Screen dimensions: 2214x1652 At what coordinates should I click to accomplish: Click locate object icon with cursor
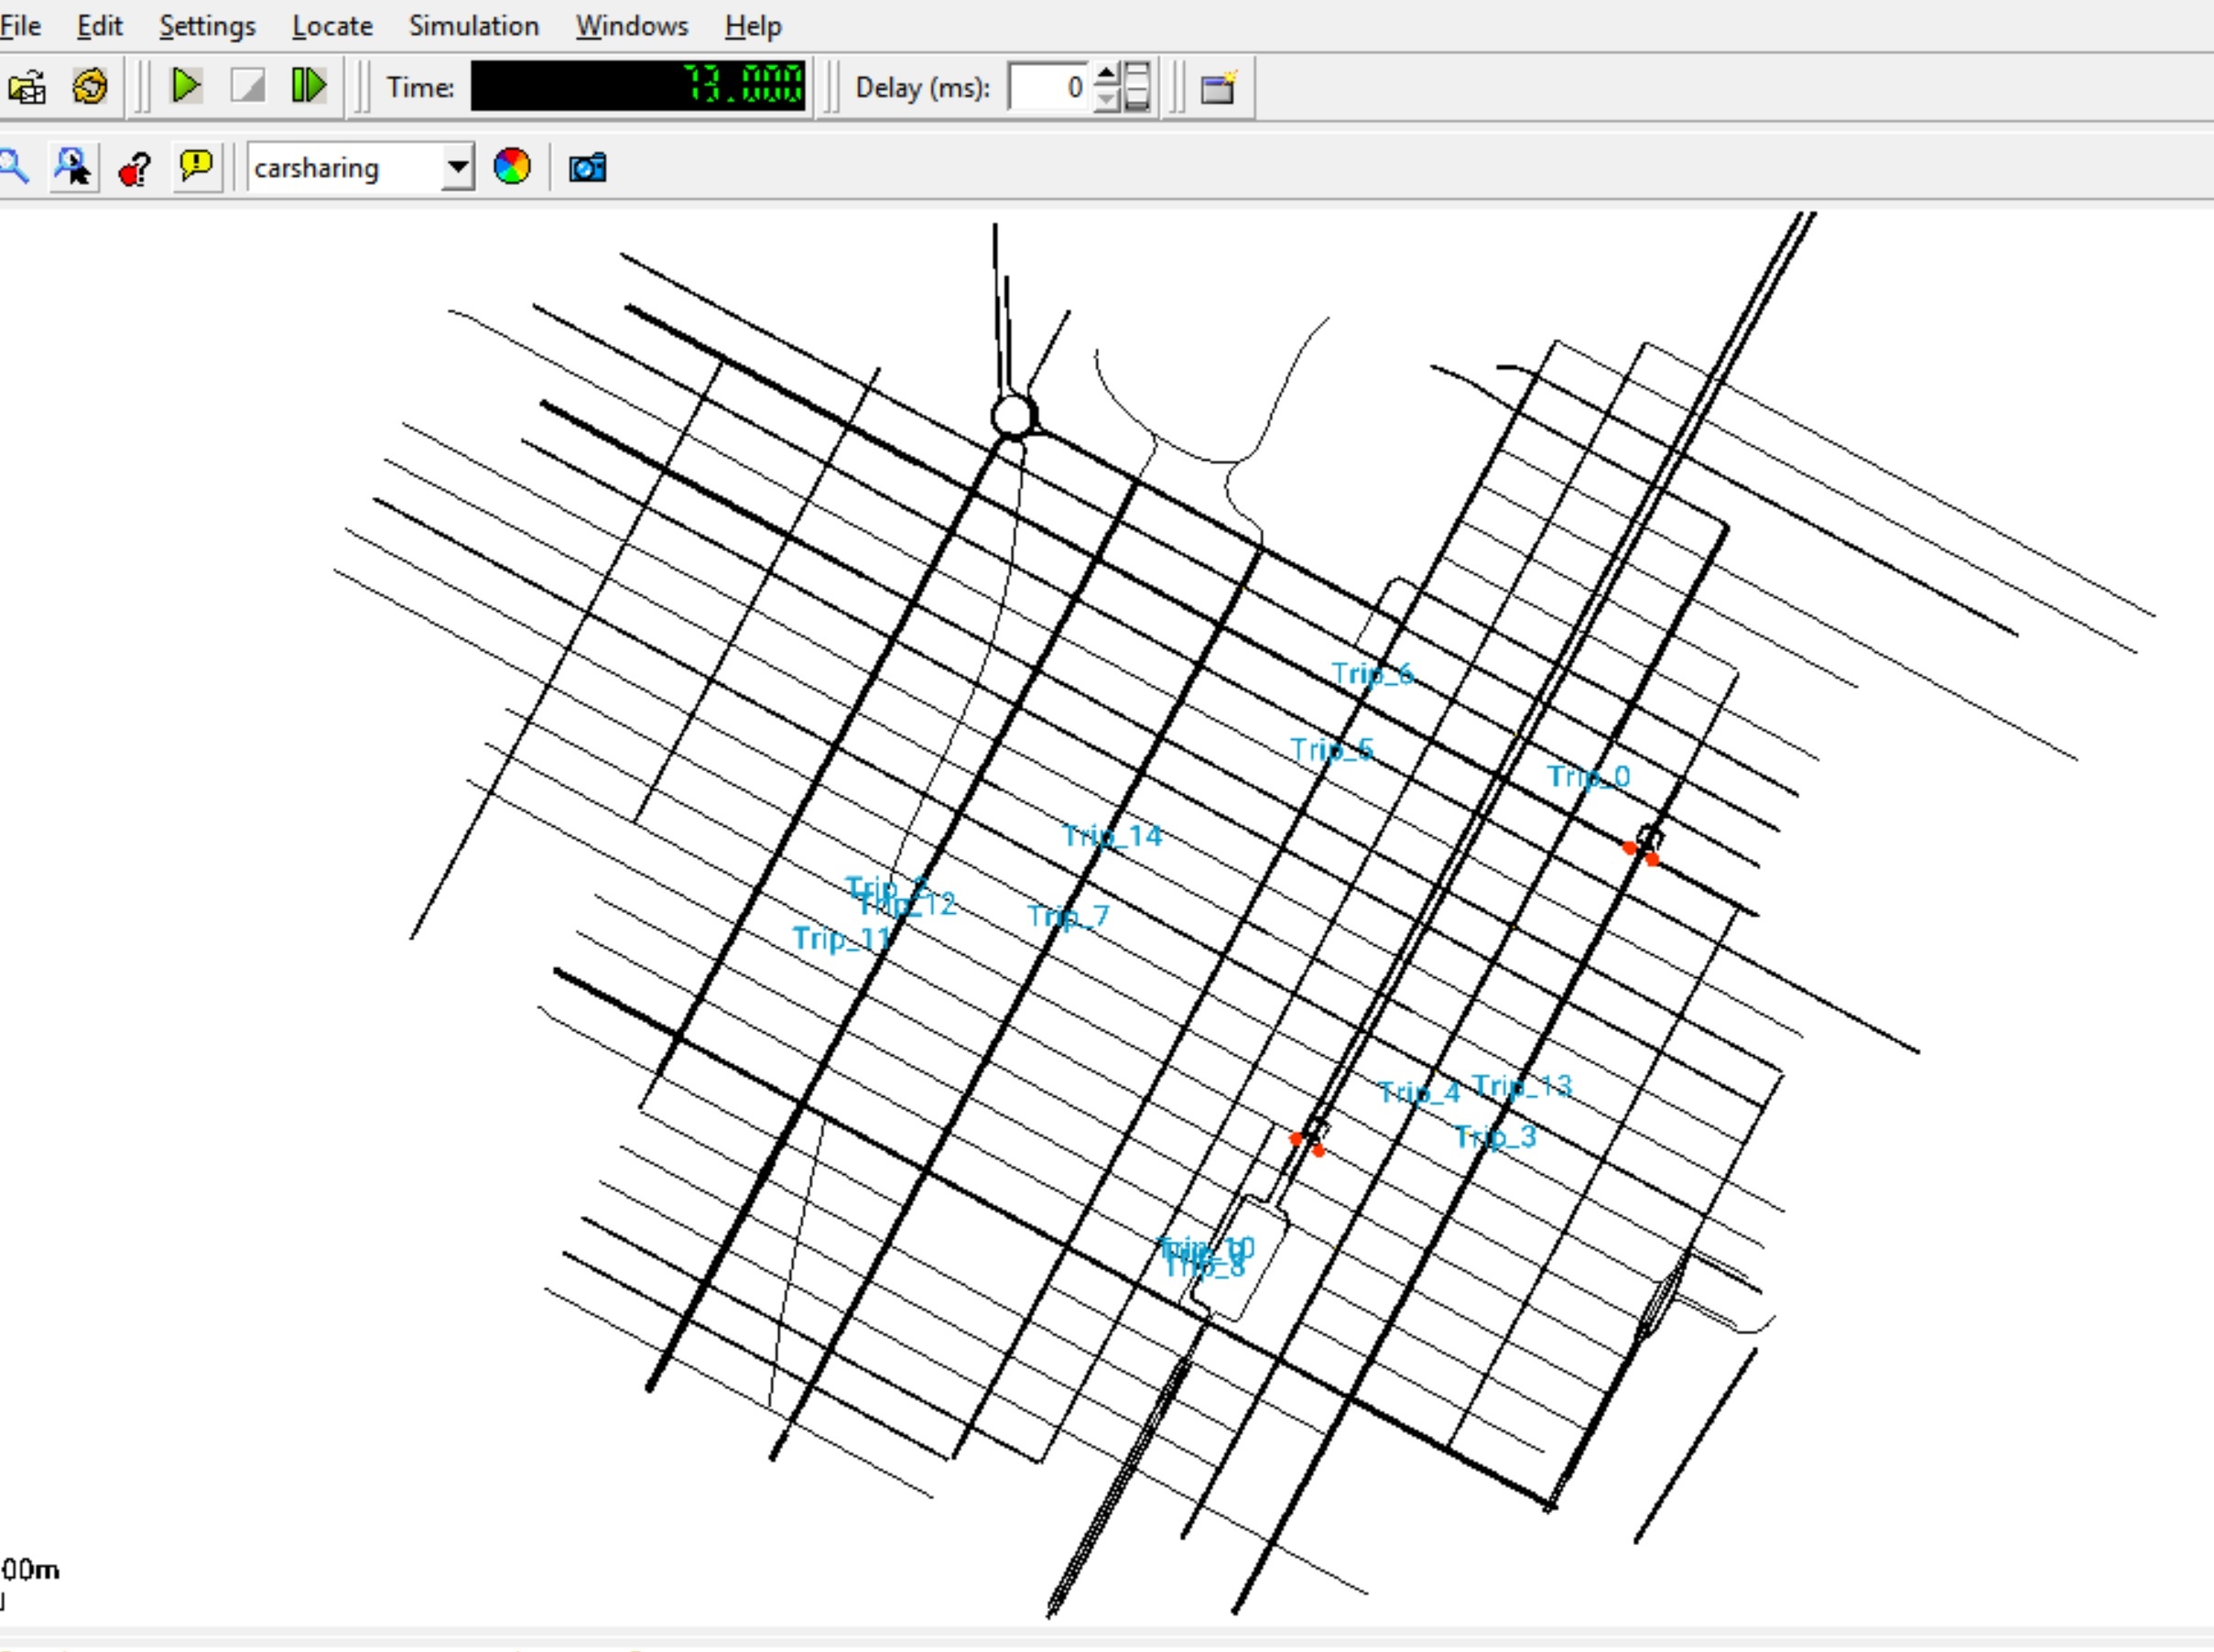click(74, 167)
